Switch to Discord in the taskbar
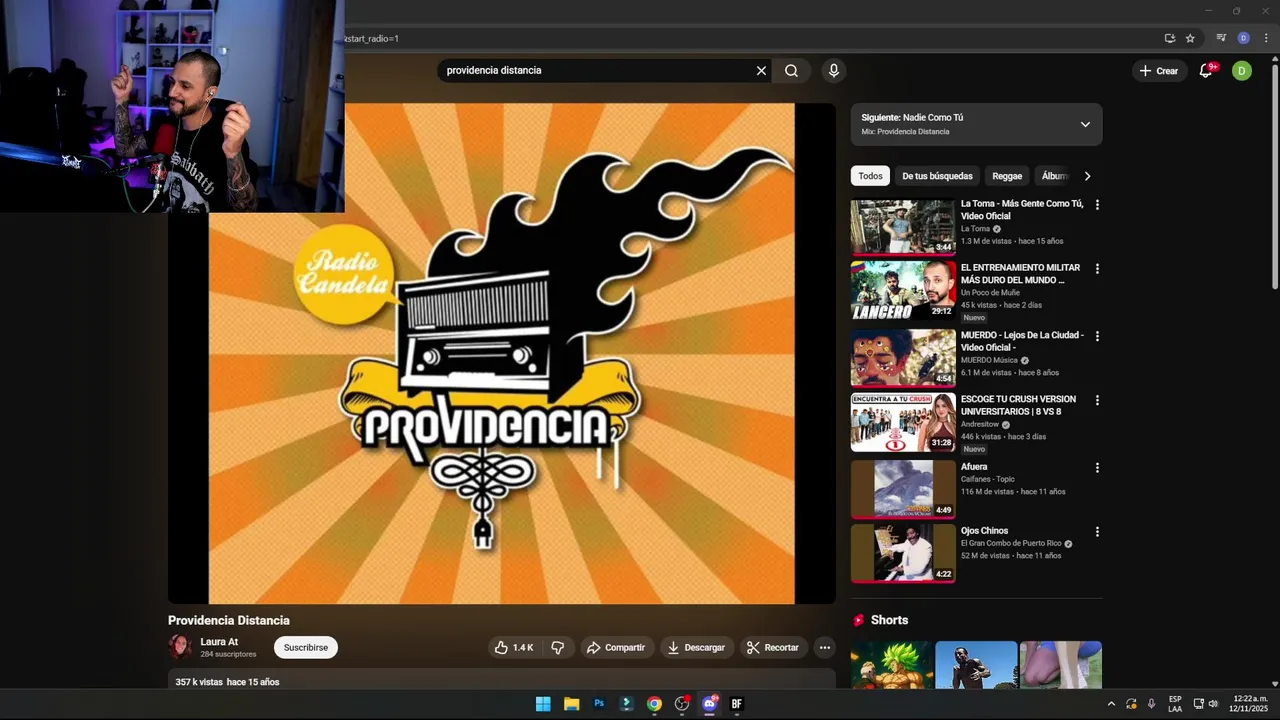The height and width of the screenshot is (720, 1280). (x=710, y=704)
